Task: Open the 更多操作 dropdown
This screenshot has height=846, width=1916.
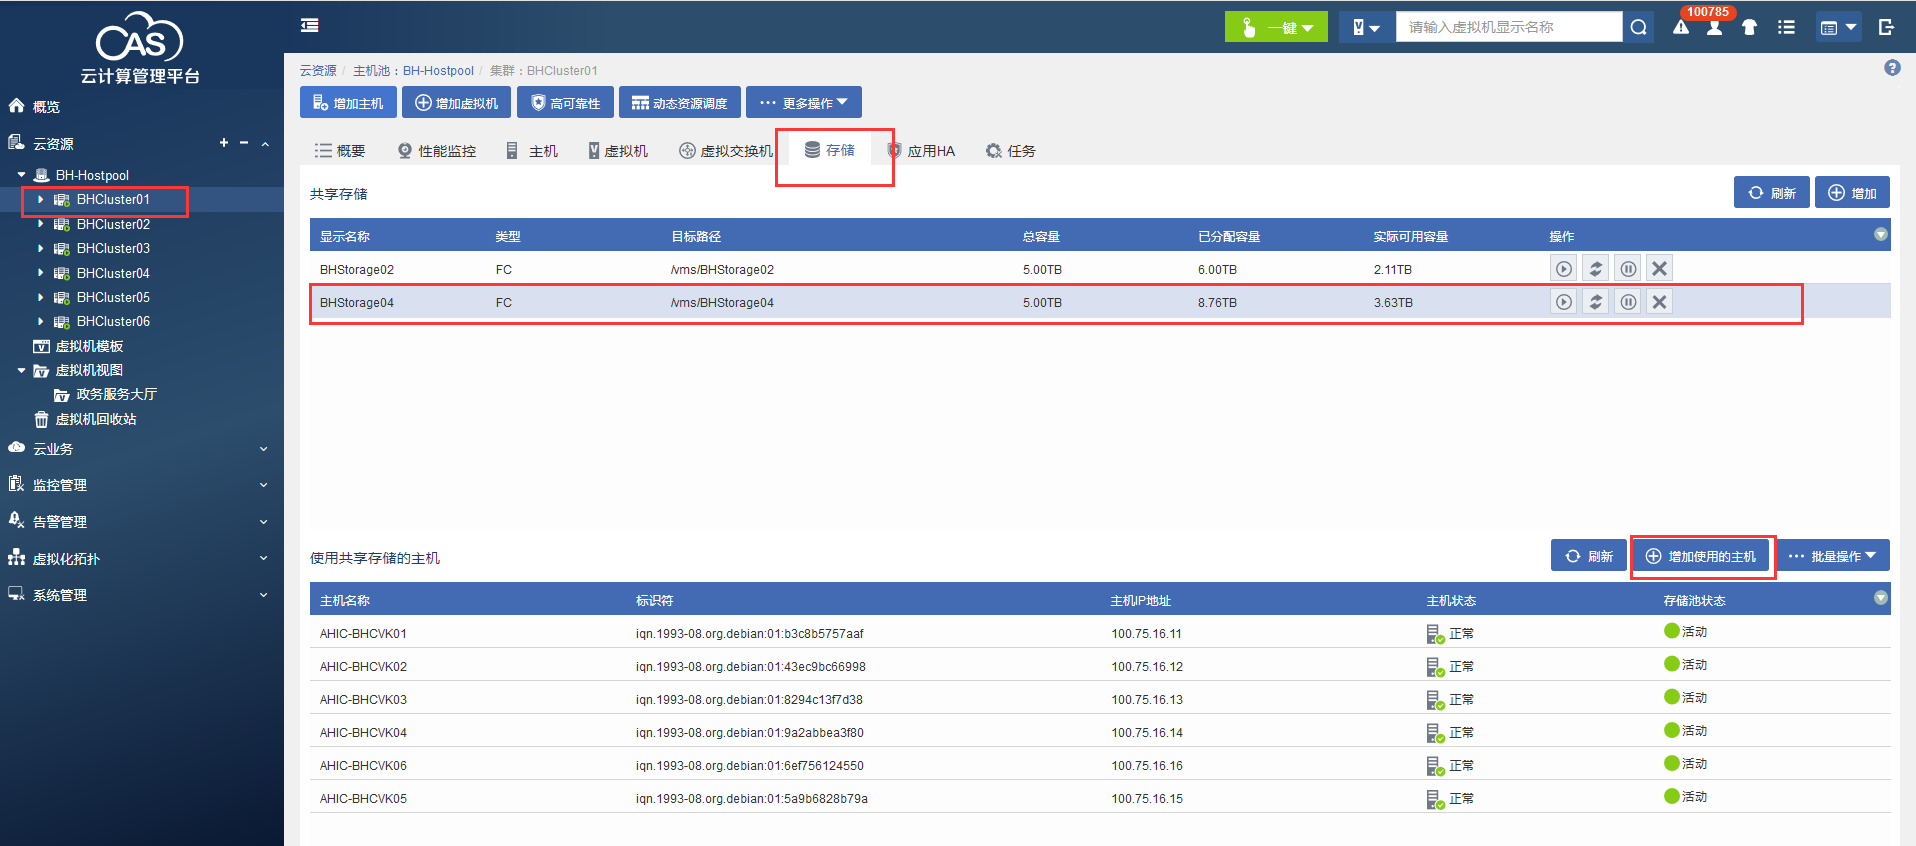Action: click(x=803, y=103)
